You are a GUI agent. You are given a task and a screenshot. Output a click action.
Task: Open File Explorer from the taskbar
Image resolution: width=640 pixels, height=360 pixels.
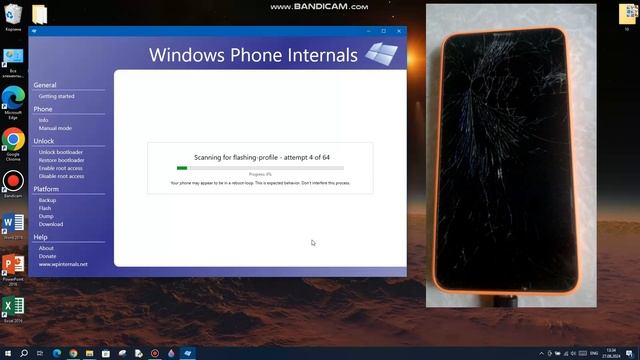click(89, 353)
